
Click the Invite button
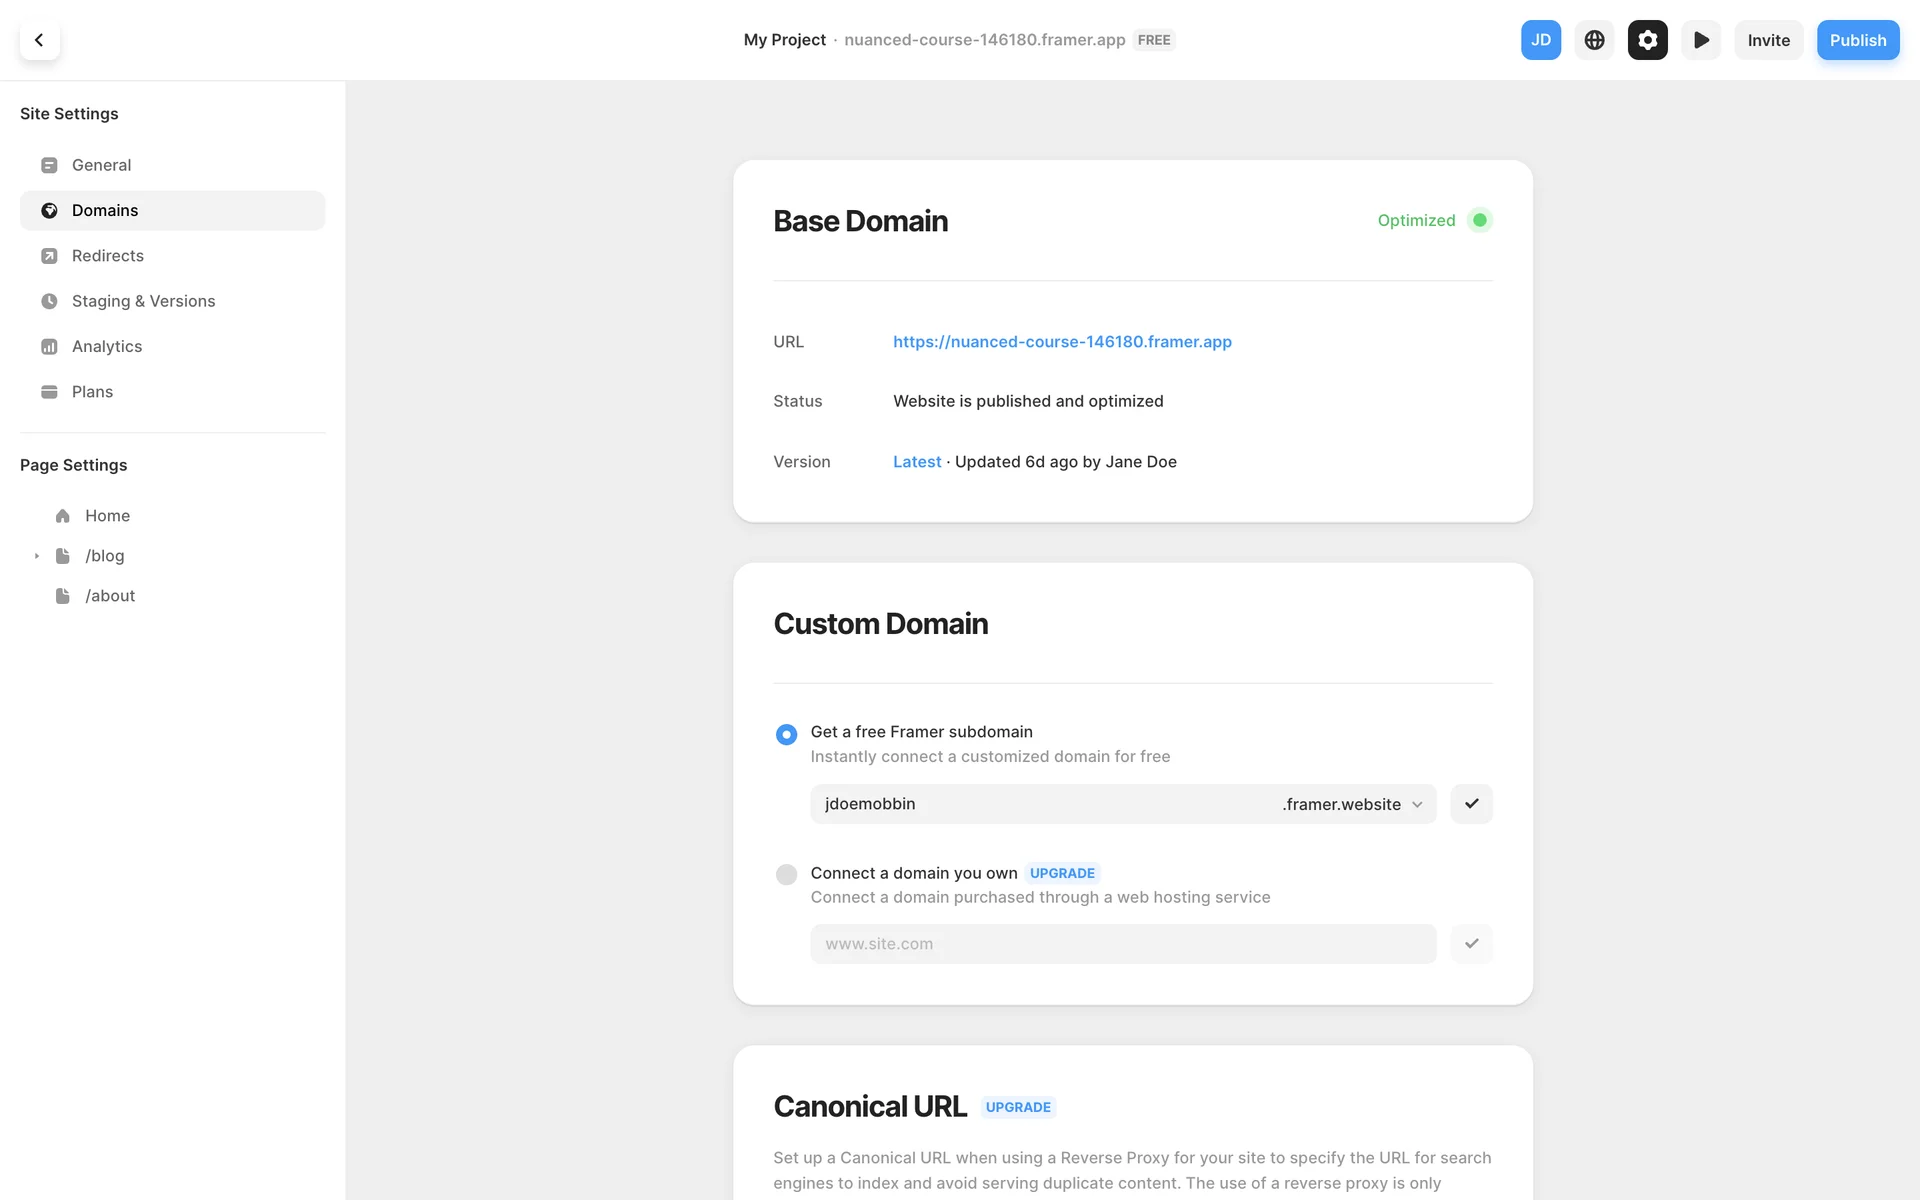(1768, 40)
